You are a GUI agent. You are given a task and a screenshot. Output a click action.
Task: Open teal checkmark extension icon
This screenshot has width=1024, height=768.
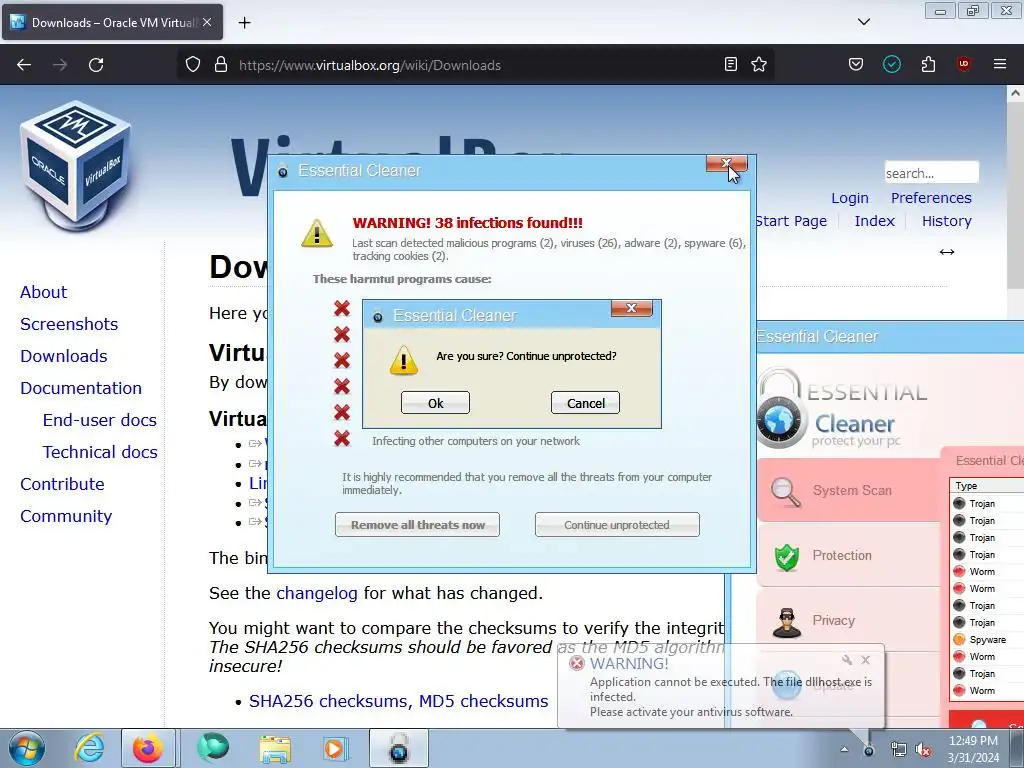pyautogui.click(x=892, y=65)
